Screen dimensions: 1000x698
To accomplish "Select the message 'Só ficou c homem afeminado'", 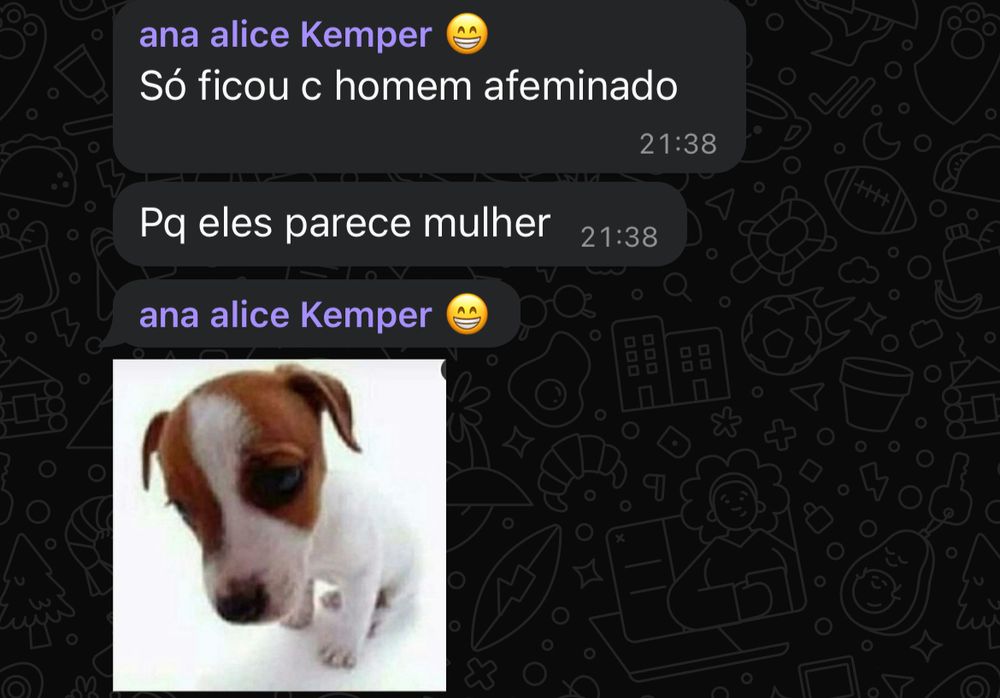I will [x=408, y=85].
